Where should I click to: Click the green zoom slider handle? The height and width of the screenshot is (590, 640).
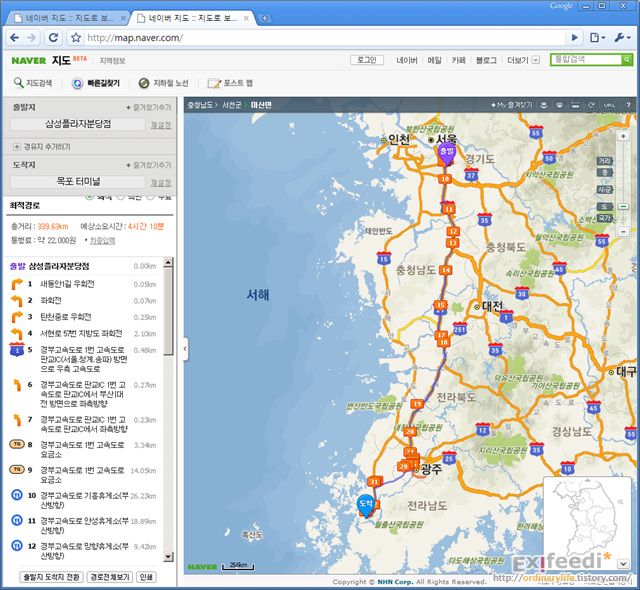coord(623,206)
